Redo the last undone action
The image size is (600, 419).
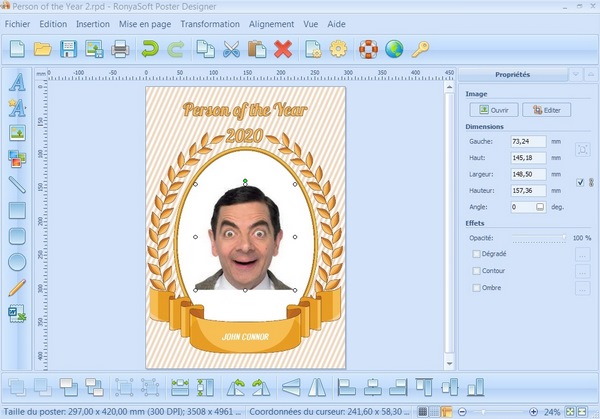(176, 49)
